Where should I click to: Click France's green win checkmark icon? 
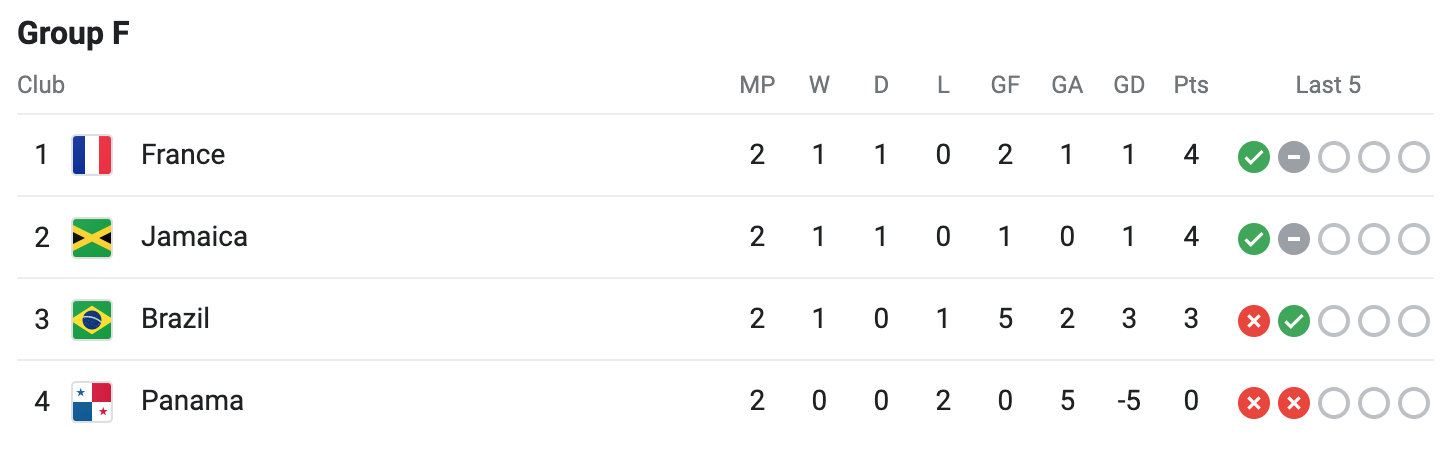[x=1253, y=157]
